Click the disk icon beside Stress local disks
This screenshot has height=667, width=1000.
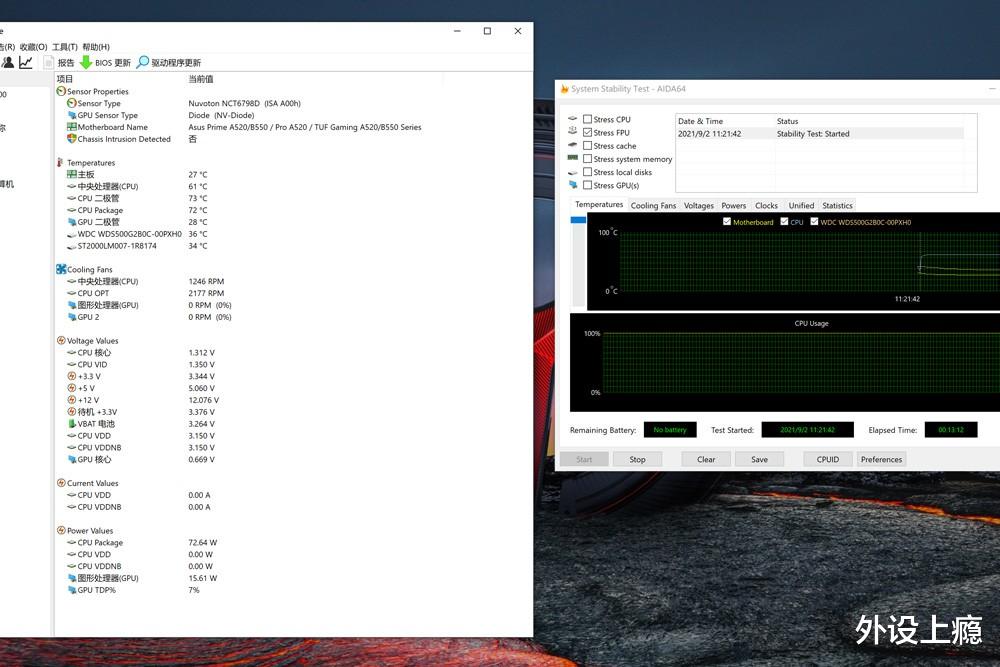tap(573, 172)
